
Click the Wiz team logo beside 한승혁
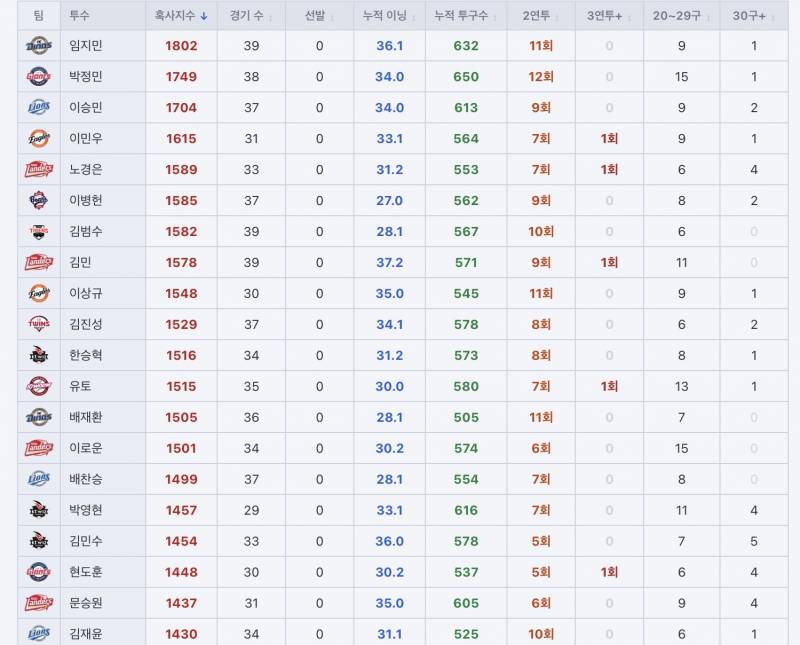click(39, 356)
